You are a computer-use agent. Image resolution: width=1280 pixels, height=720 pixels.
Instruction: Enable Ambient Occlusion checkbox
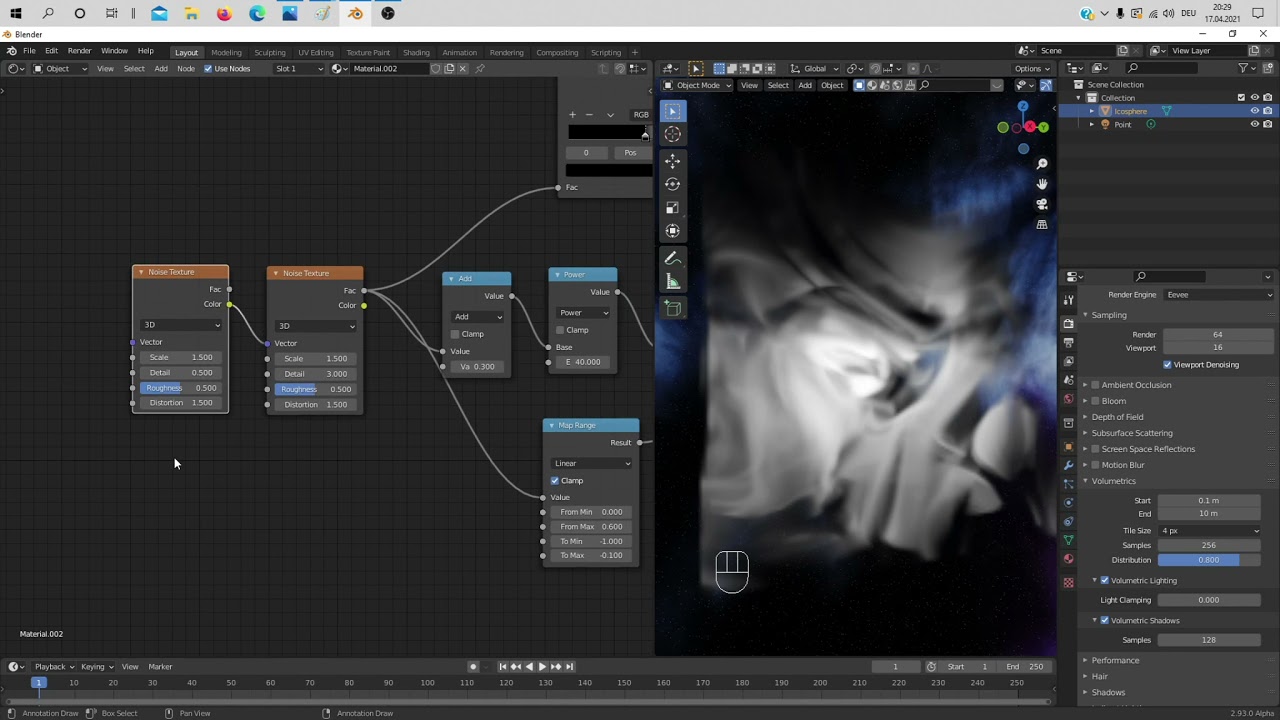pos(1095,385)
